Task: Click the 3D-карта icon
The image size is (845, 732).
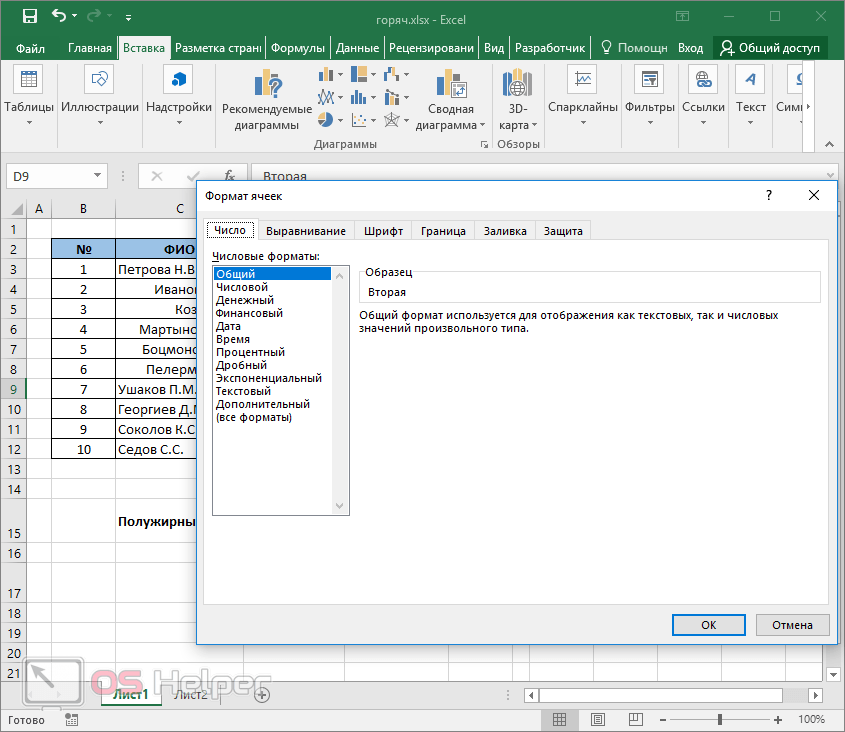Action: click(x=517, y=85)
